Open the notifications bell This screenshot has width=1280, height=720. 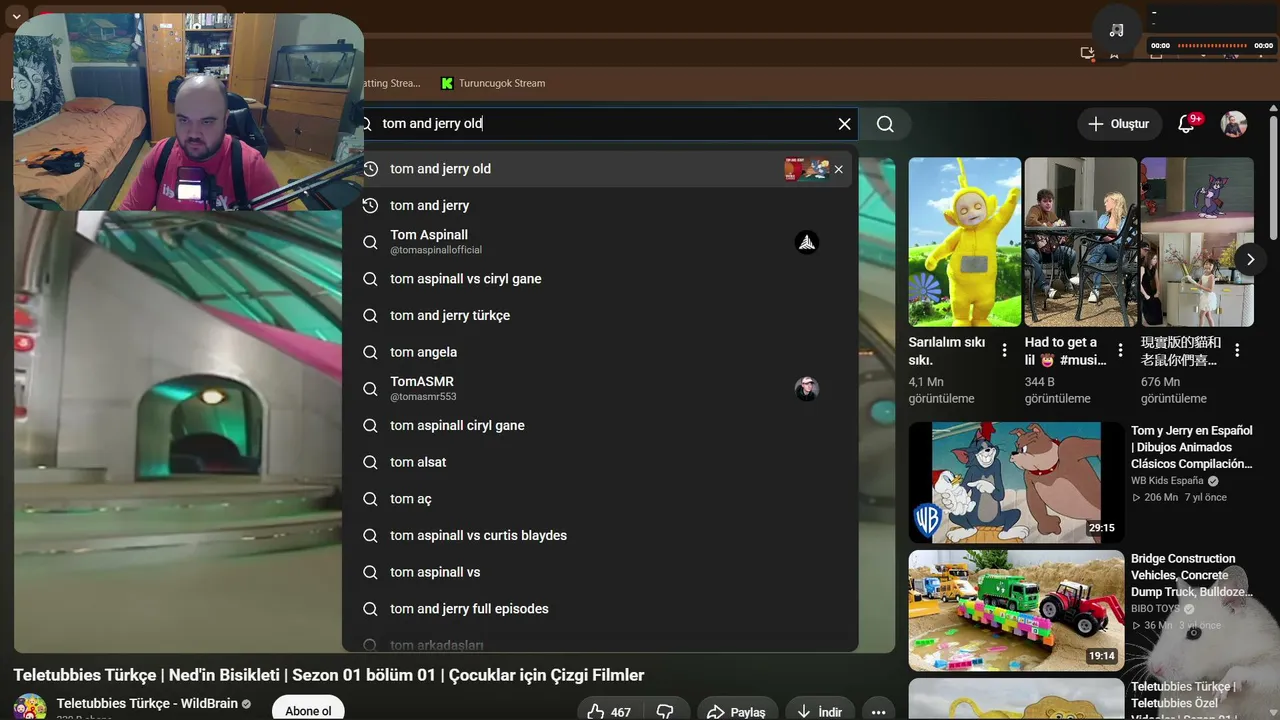[x=1187, y=124]
